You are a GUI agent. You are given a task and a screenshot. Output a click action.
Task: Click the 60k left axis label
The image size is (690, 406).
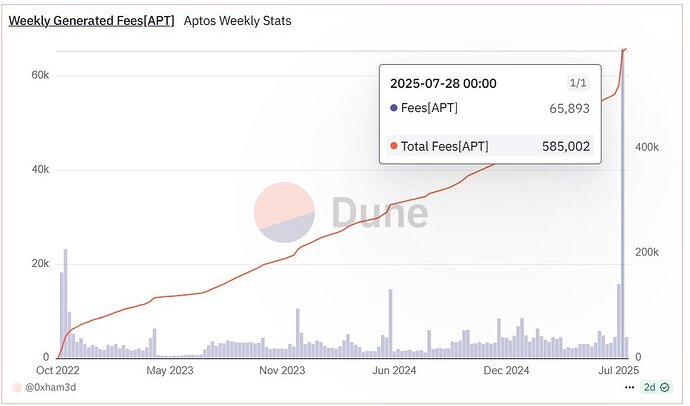[40, 75]
